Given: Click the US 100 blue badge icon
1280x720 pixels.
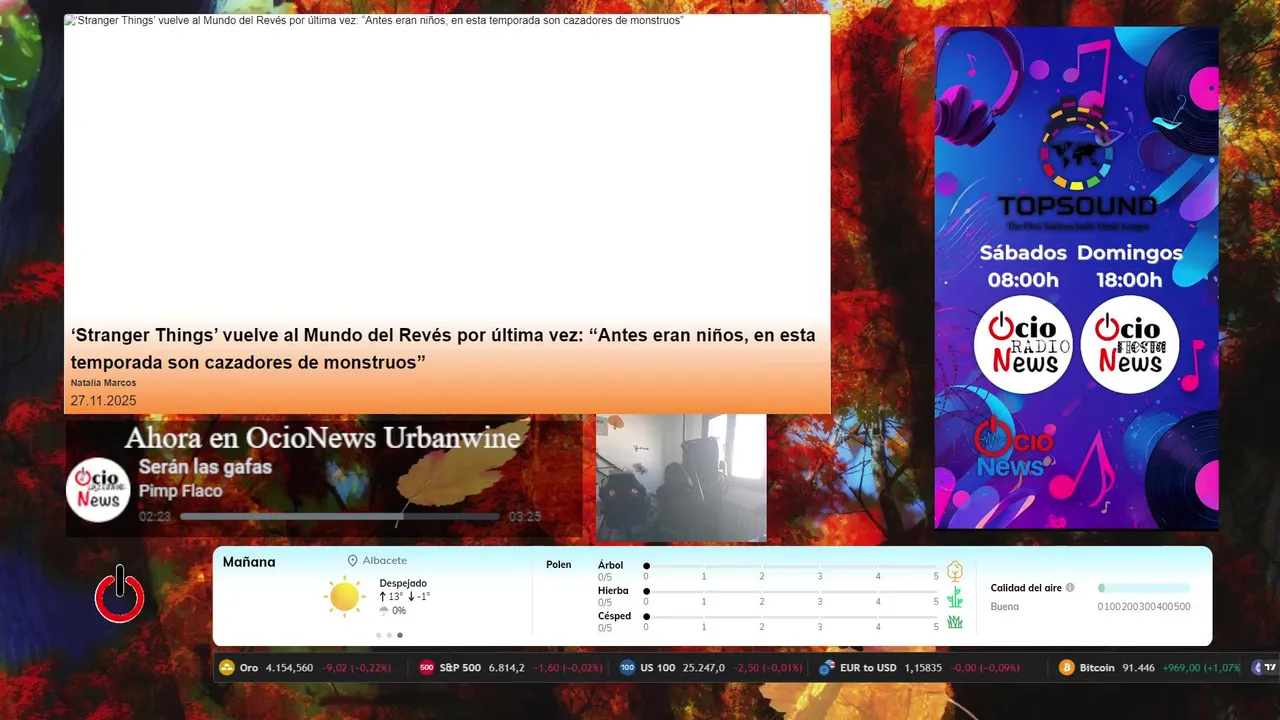Looking at the screenshot, I should click(627, 667).
